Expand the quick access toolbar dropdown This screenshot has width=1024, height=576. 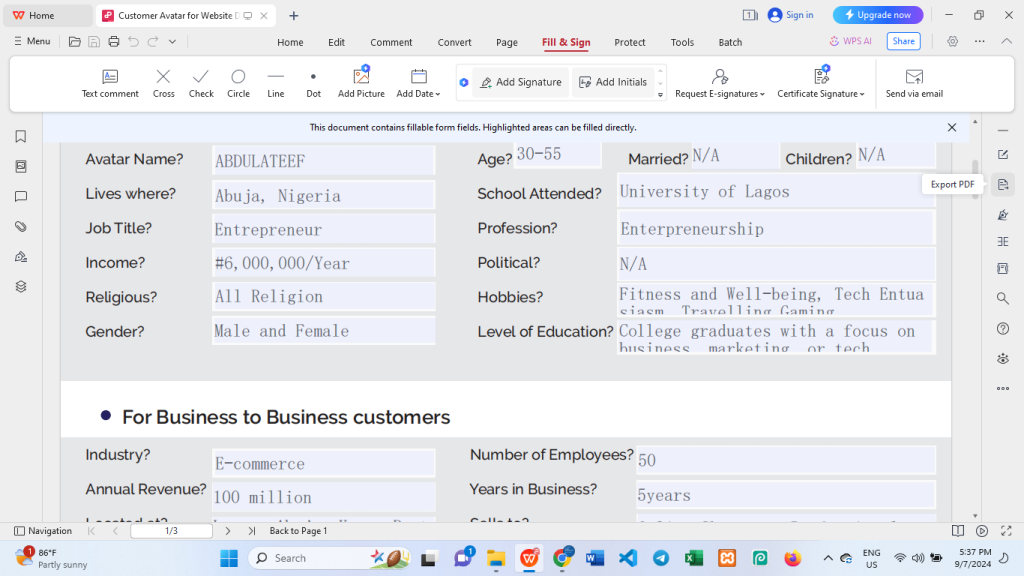point(172,42)
